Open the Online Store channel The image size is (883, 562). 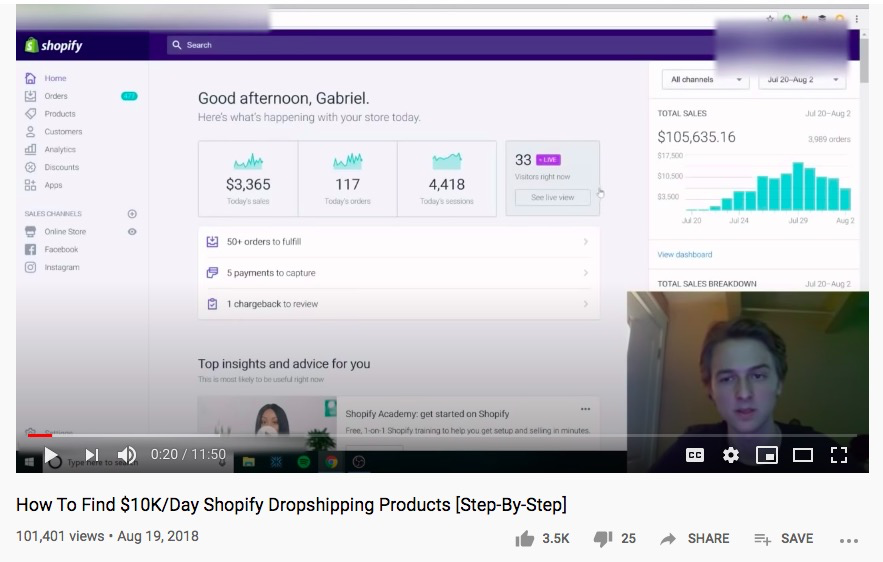(x=65, y=232)
